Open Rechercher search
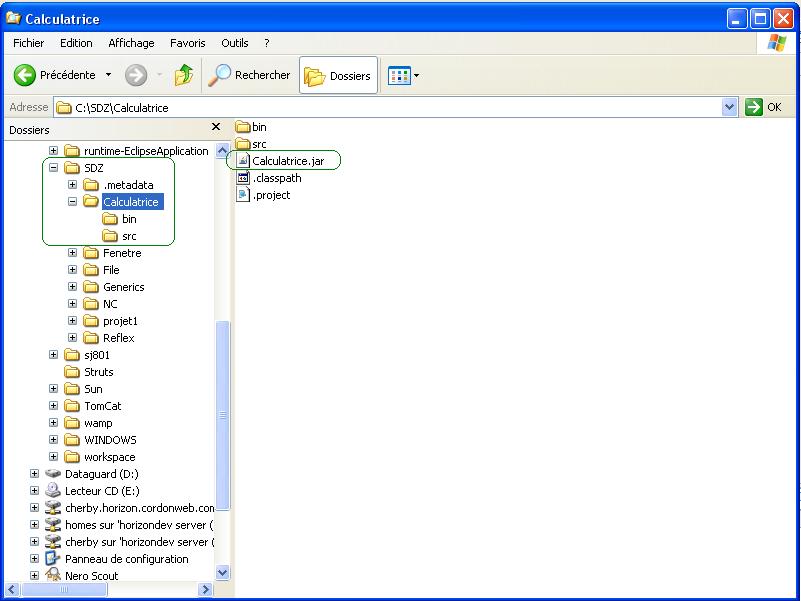This screenshot has height=601, width=801. tap(250, 75)
